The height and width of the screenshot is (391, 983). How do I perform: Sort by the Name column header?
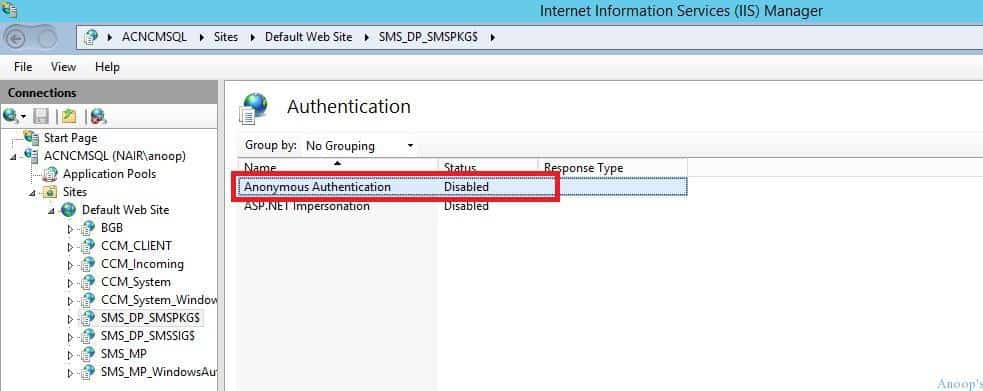pos(337,167)
